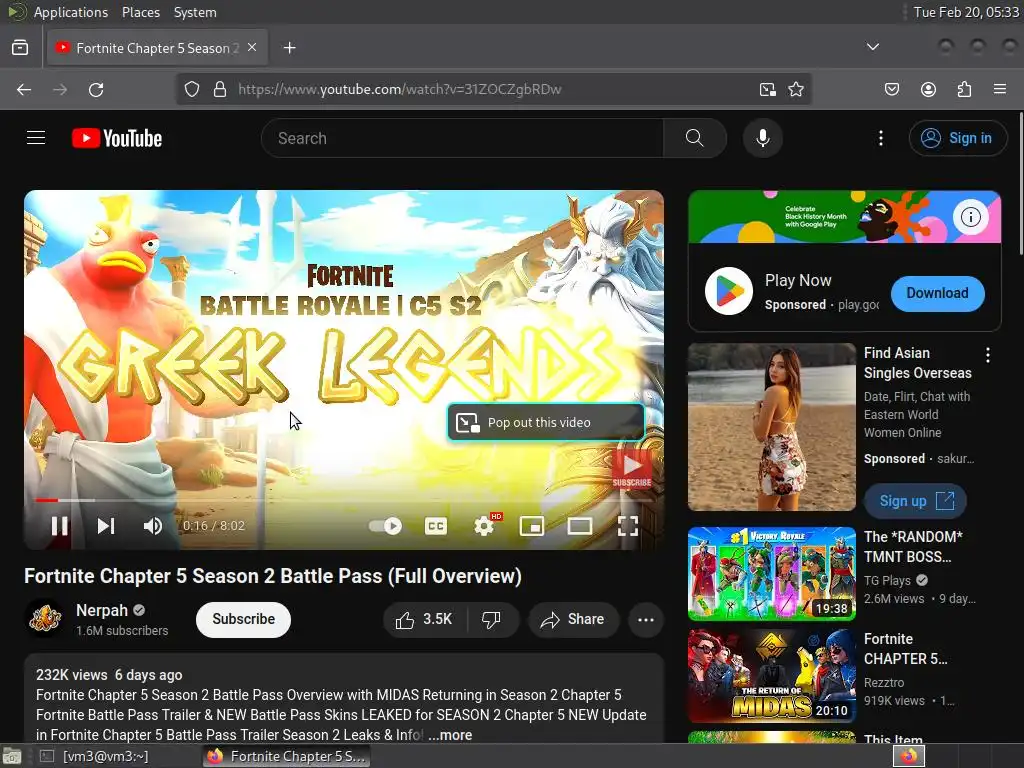Reload the current page
The width and height of the screenshot is (1024, 768).
[96, 89]
